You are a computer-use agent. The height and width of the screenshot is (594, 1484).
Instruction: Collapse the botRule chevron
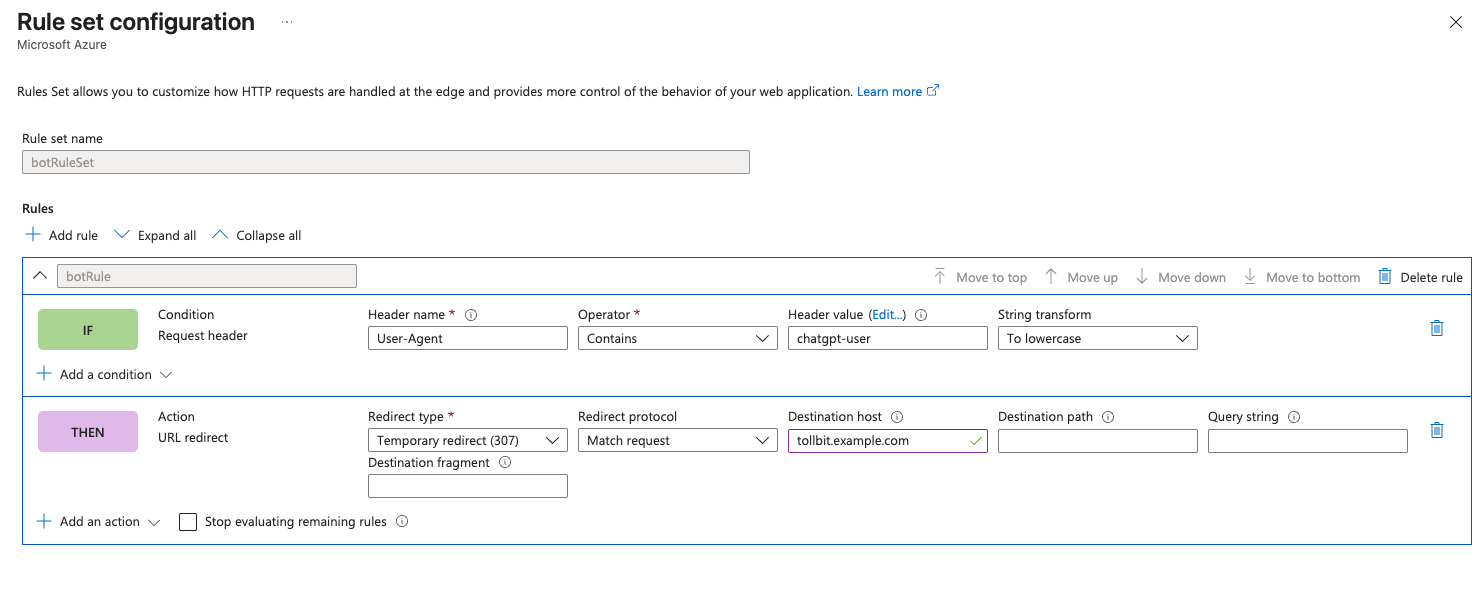point(41,276)
